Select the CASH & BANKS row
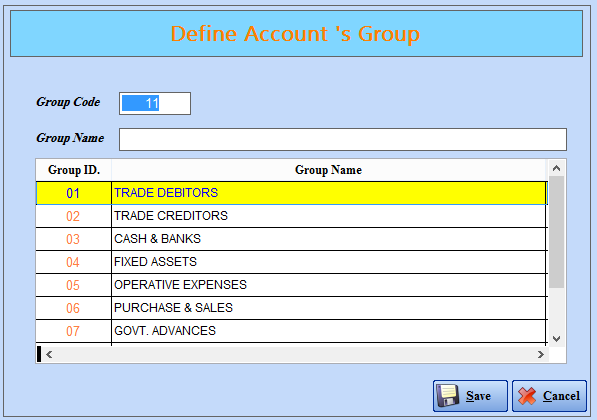This screenshot has width=597, height=420. click(292, 239)
